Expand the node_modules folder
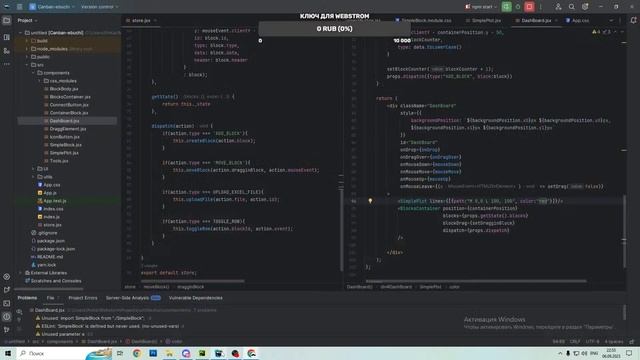This screenshot has width=640, height=360. [x=27, y=49]
